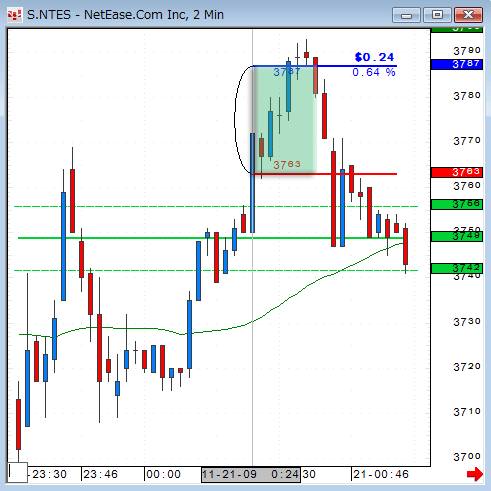Click the 3720 price axis label
The image size is (491, 491).
tap(467, 367)
